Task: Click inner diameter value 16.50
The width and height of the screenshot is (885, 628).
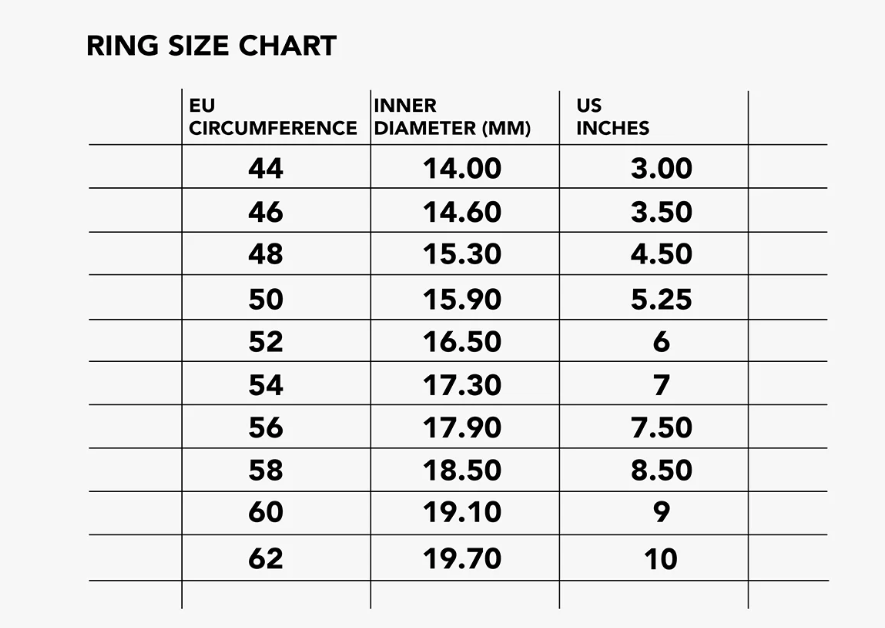Action: (x=462, y=341)
